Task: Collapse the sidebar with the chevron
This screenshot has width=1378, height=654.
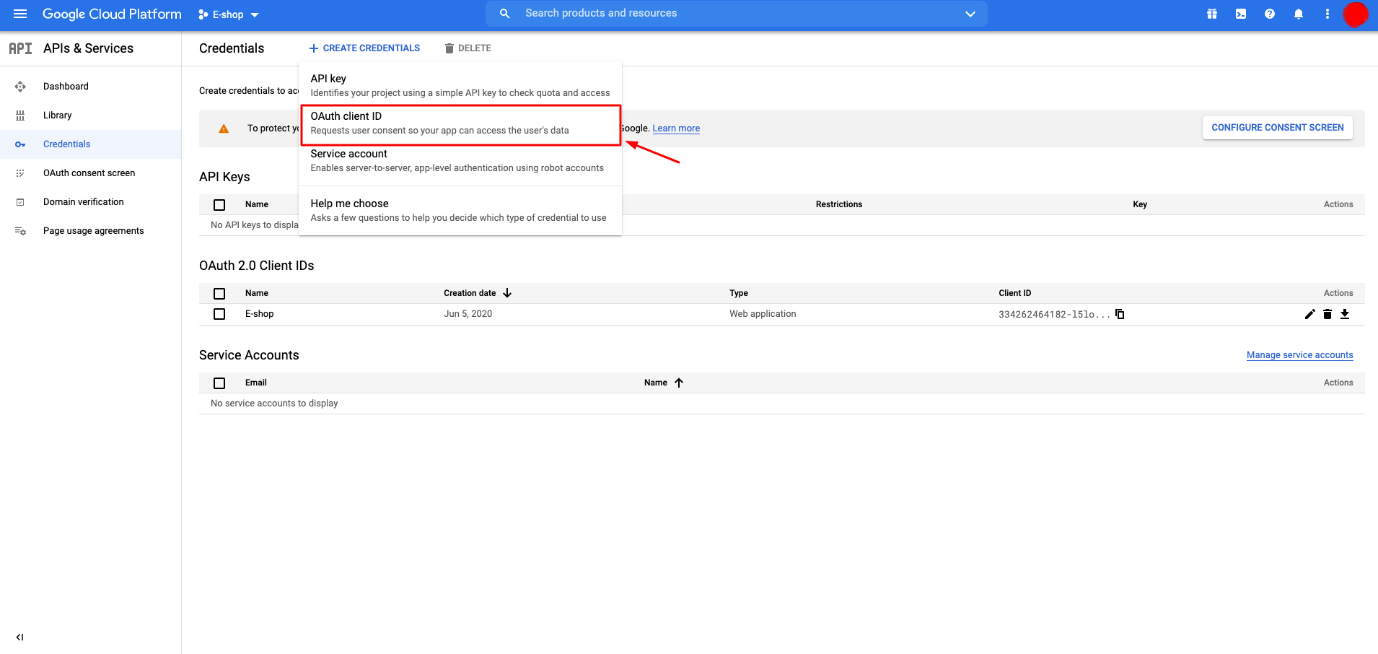Action: click(x=20, y=637)
